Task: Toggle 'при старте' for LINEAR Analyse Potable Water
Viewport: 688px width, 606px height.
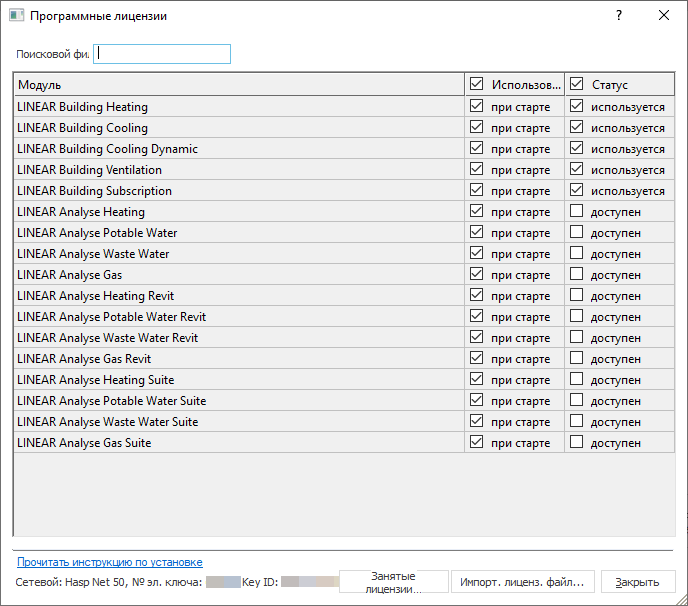Action: pos(477,232)
